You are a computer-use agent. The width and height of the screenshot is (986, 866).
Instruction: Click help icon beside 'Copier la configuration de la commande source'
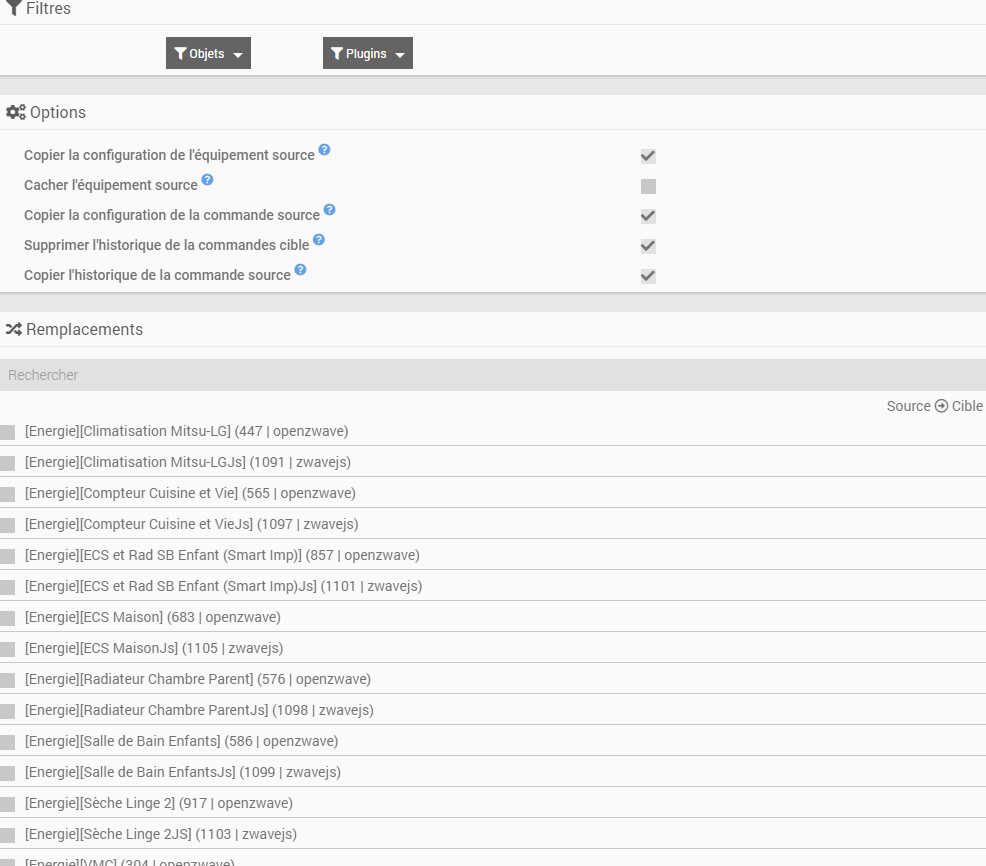point(329,210)
